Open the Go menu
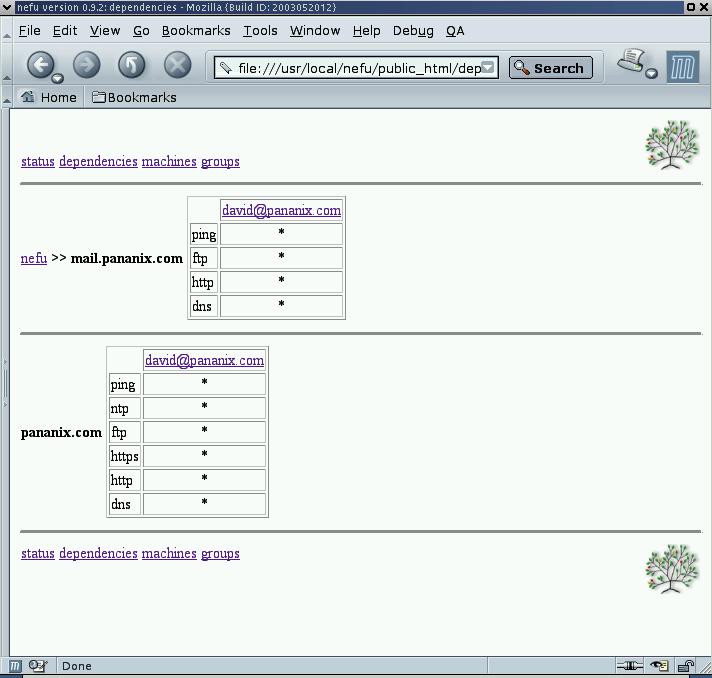712x678 pixels. tap(141, 31)
